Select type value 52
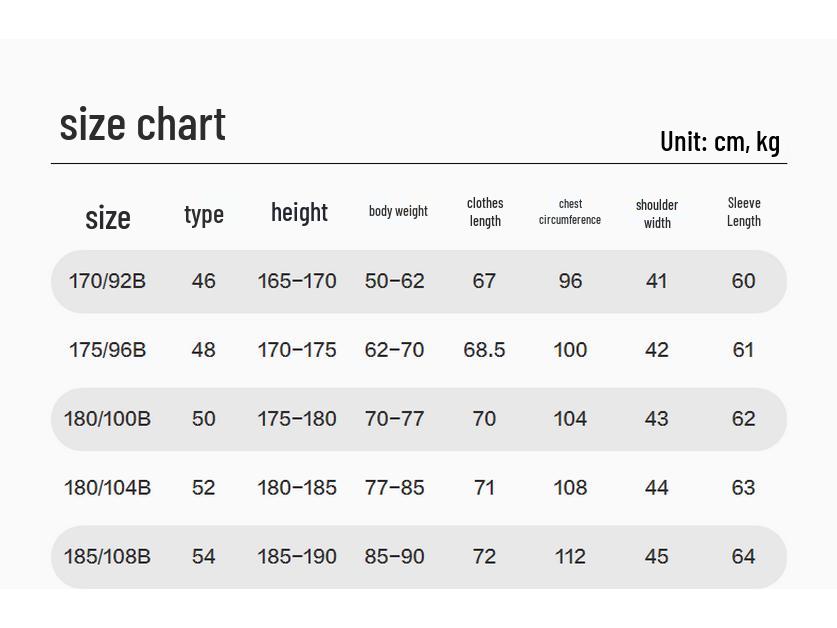Image resolution: width=837 pixels, height=628 pixels. pyautogui.click(x=203, y=488)
